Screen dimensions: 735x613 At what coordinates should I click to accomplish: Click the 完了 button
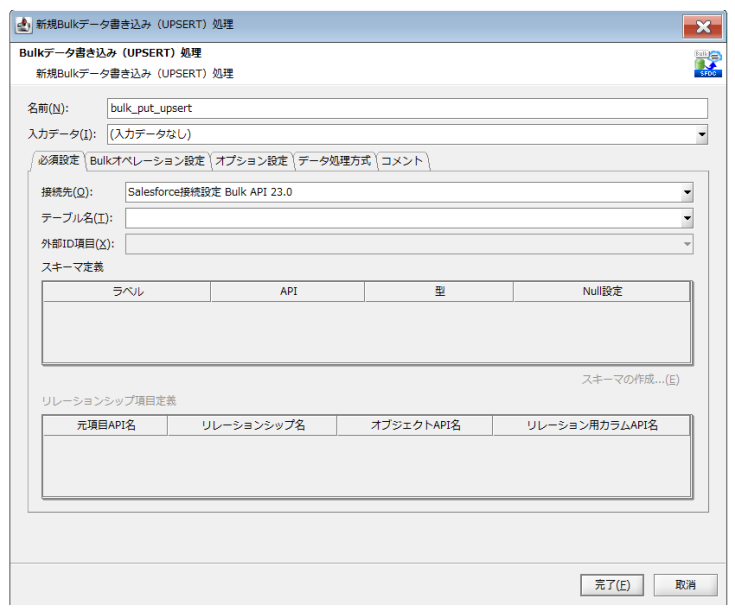(x=612, y=585)
